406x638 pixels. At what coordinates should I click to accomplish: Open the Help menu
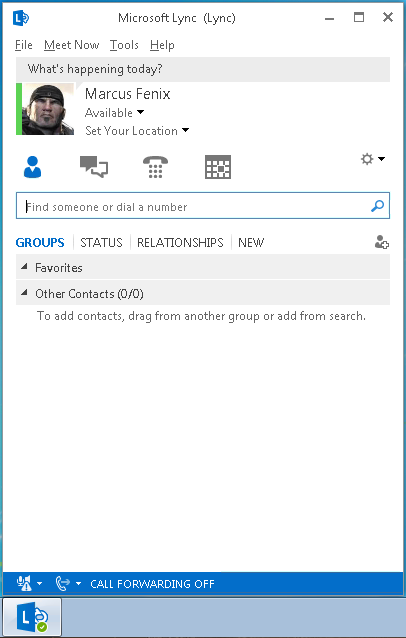(162, 45)
